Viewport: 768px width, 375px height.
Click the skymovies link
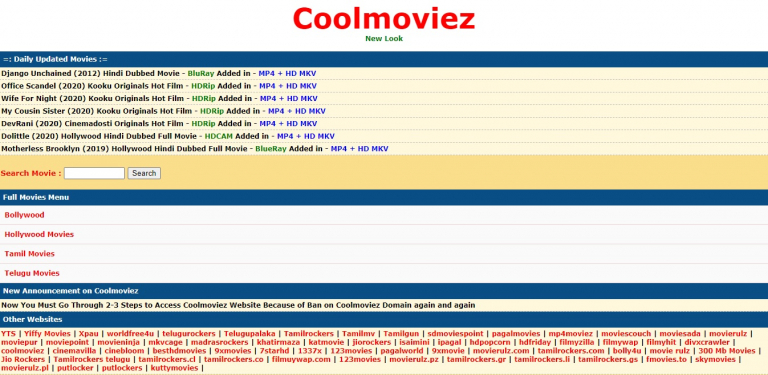tap(716, 359)
